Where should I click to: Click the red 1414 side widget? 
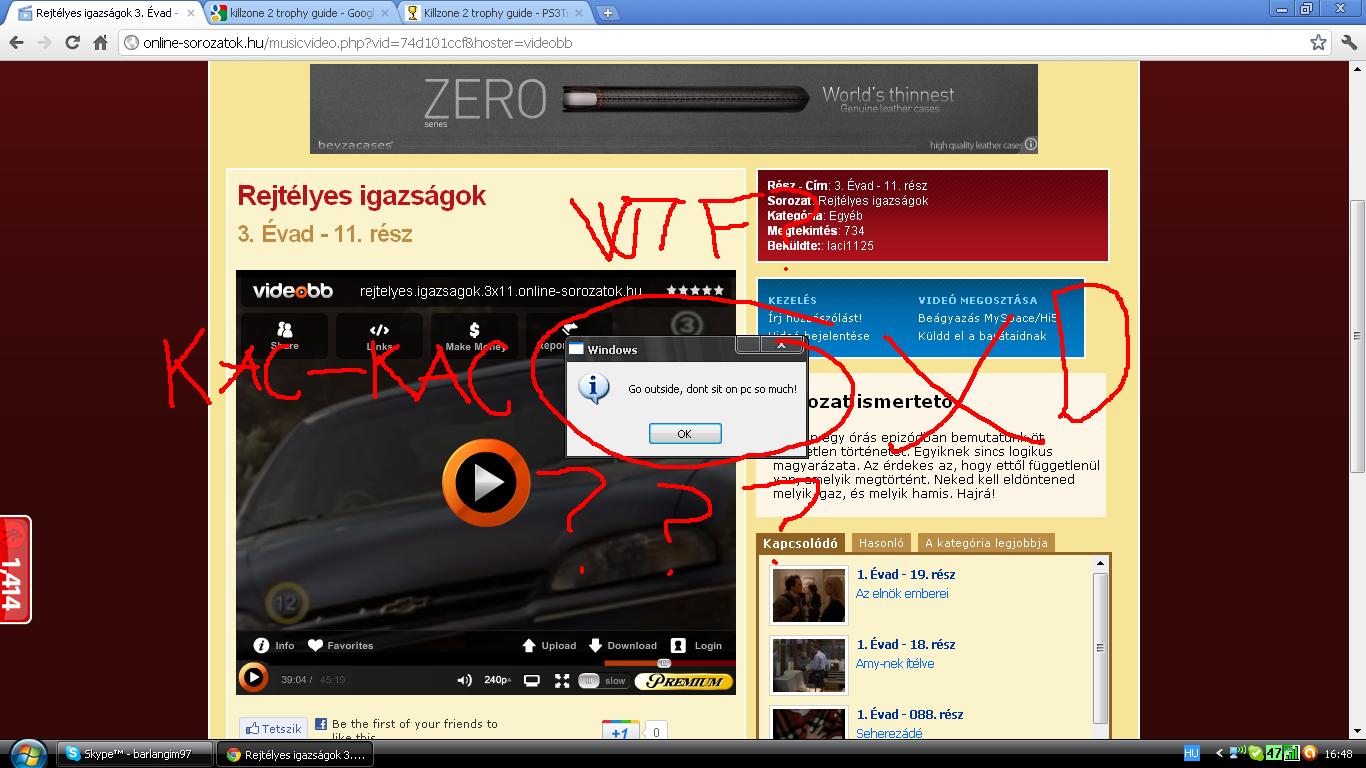coord(15,569)
